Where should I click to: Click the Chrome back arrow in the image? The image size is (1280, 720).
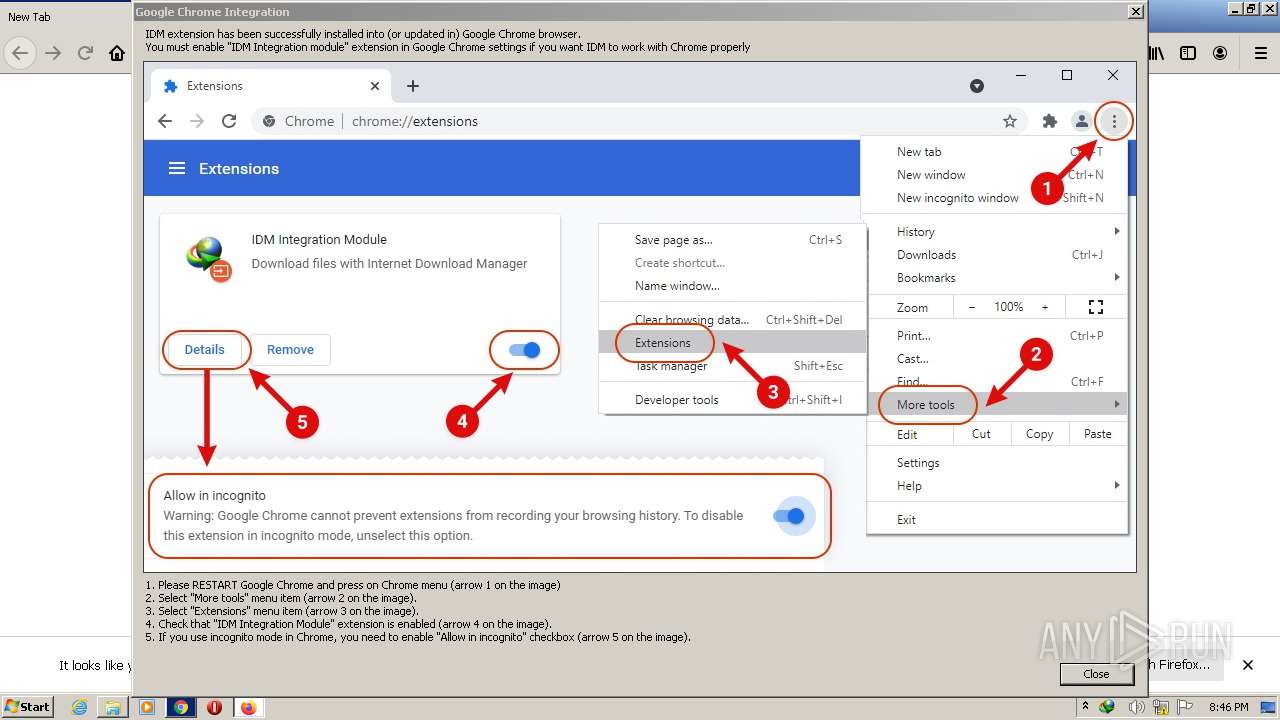165,121
